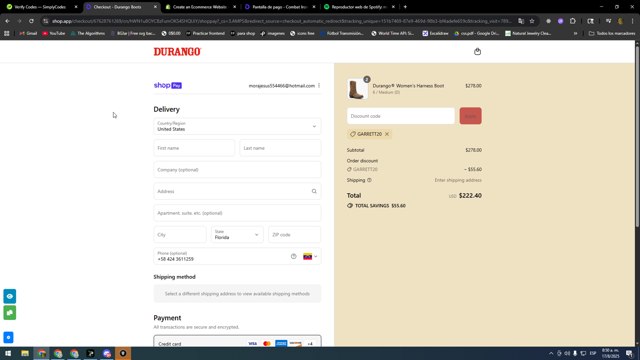Viewport: 640px width, 360px height.
Task: Show hidden tray icons chevron
Action: click(551, 353)
